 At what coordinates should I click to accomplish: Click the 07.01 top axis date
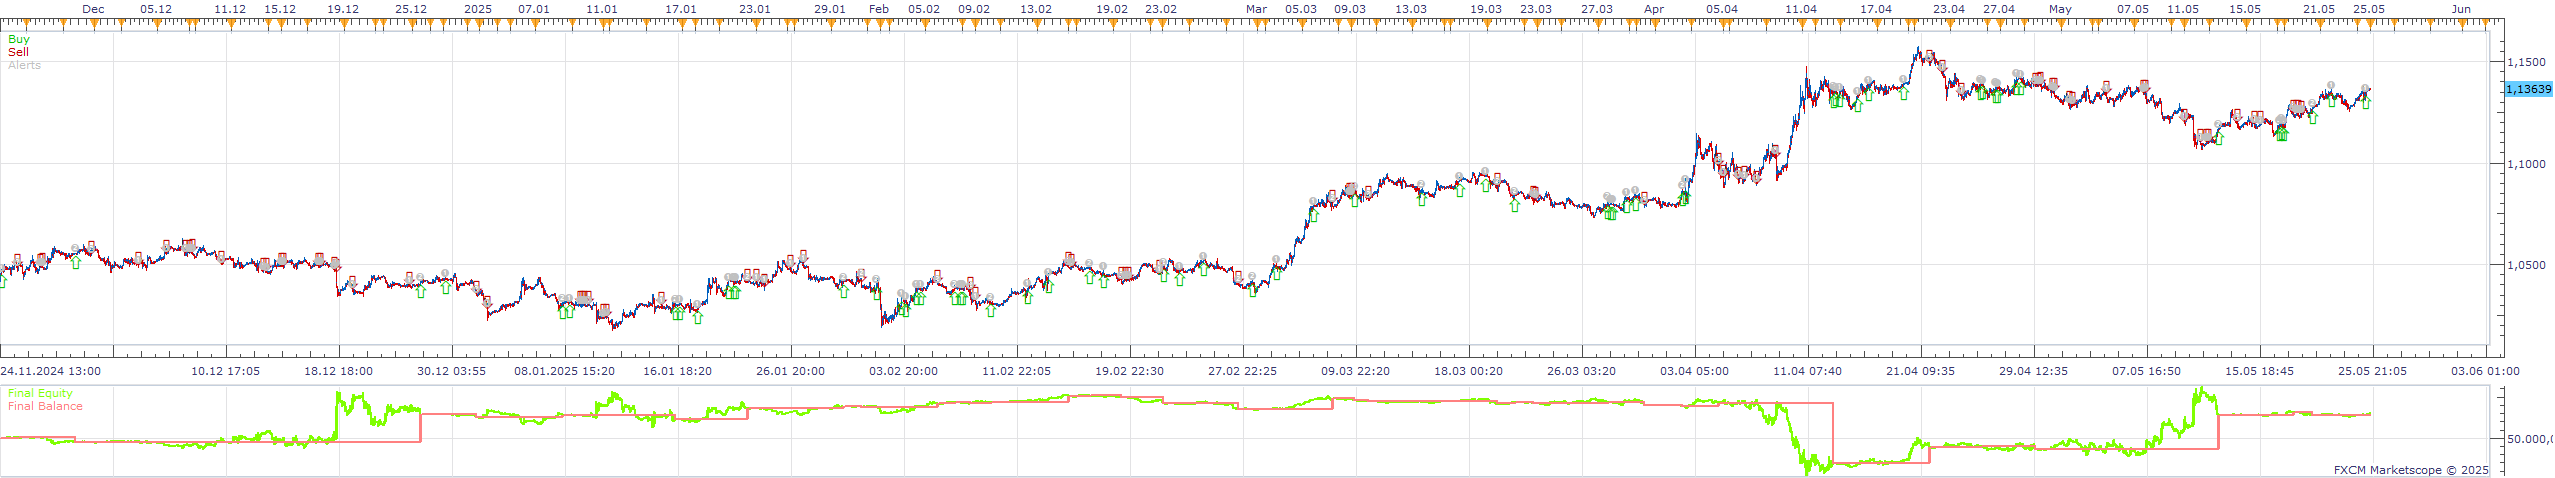pos(533,9)
